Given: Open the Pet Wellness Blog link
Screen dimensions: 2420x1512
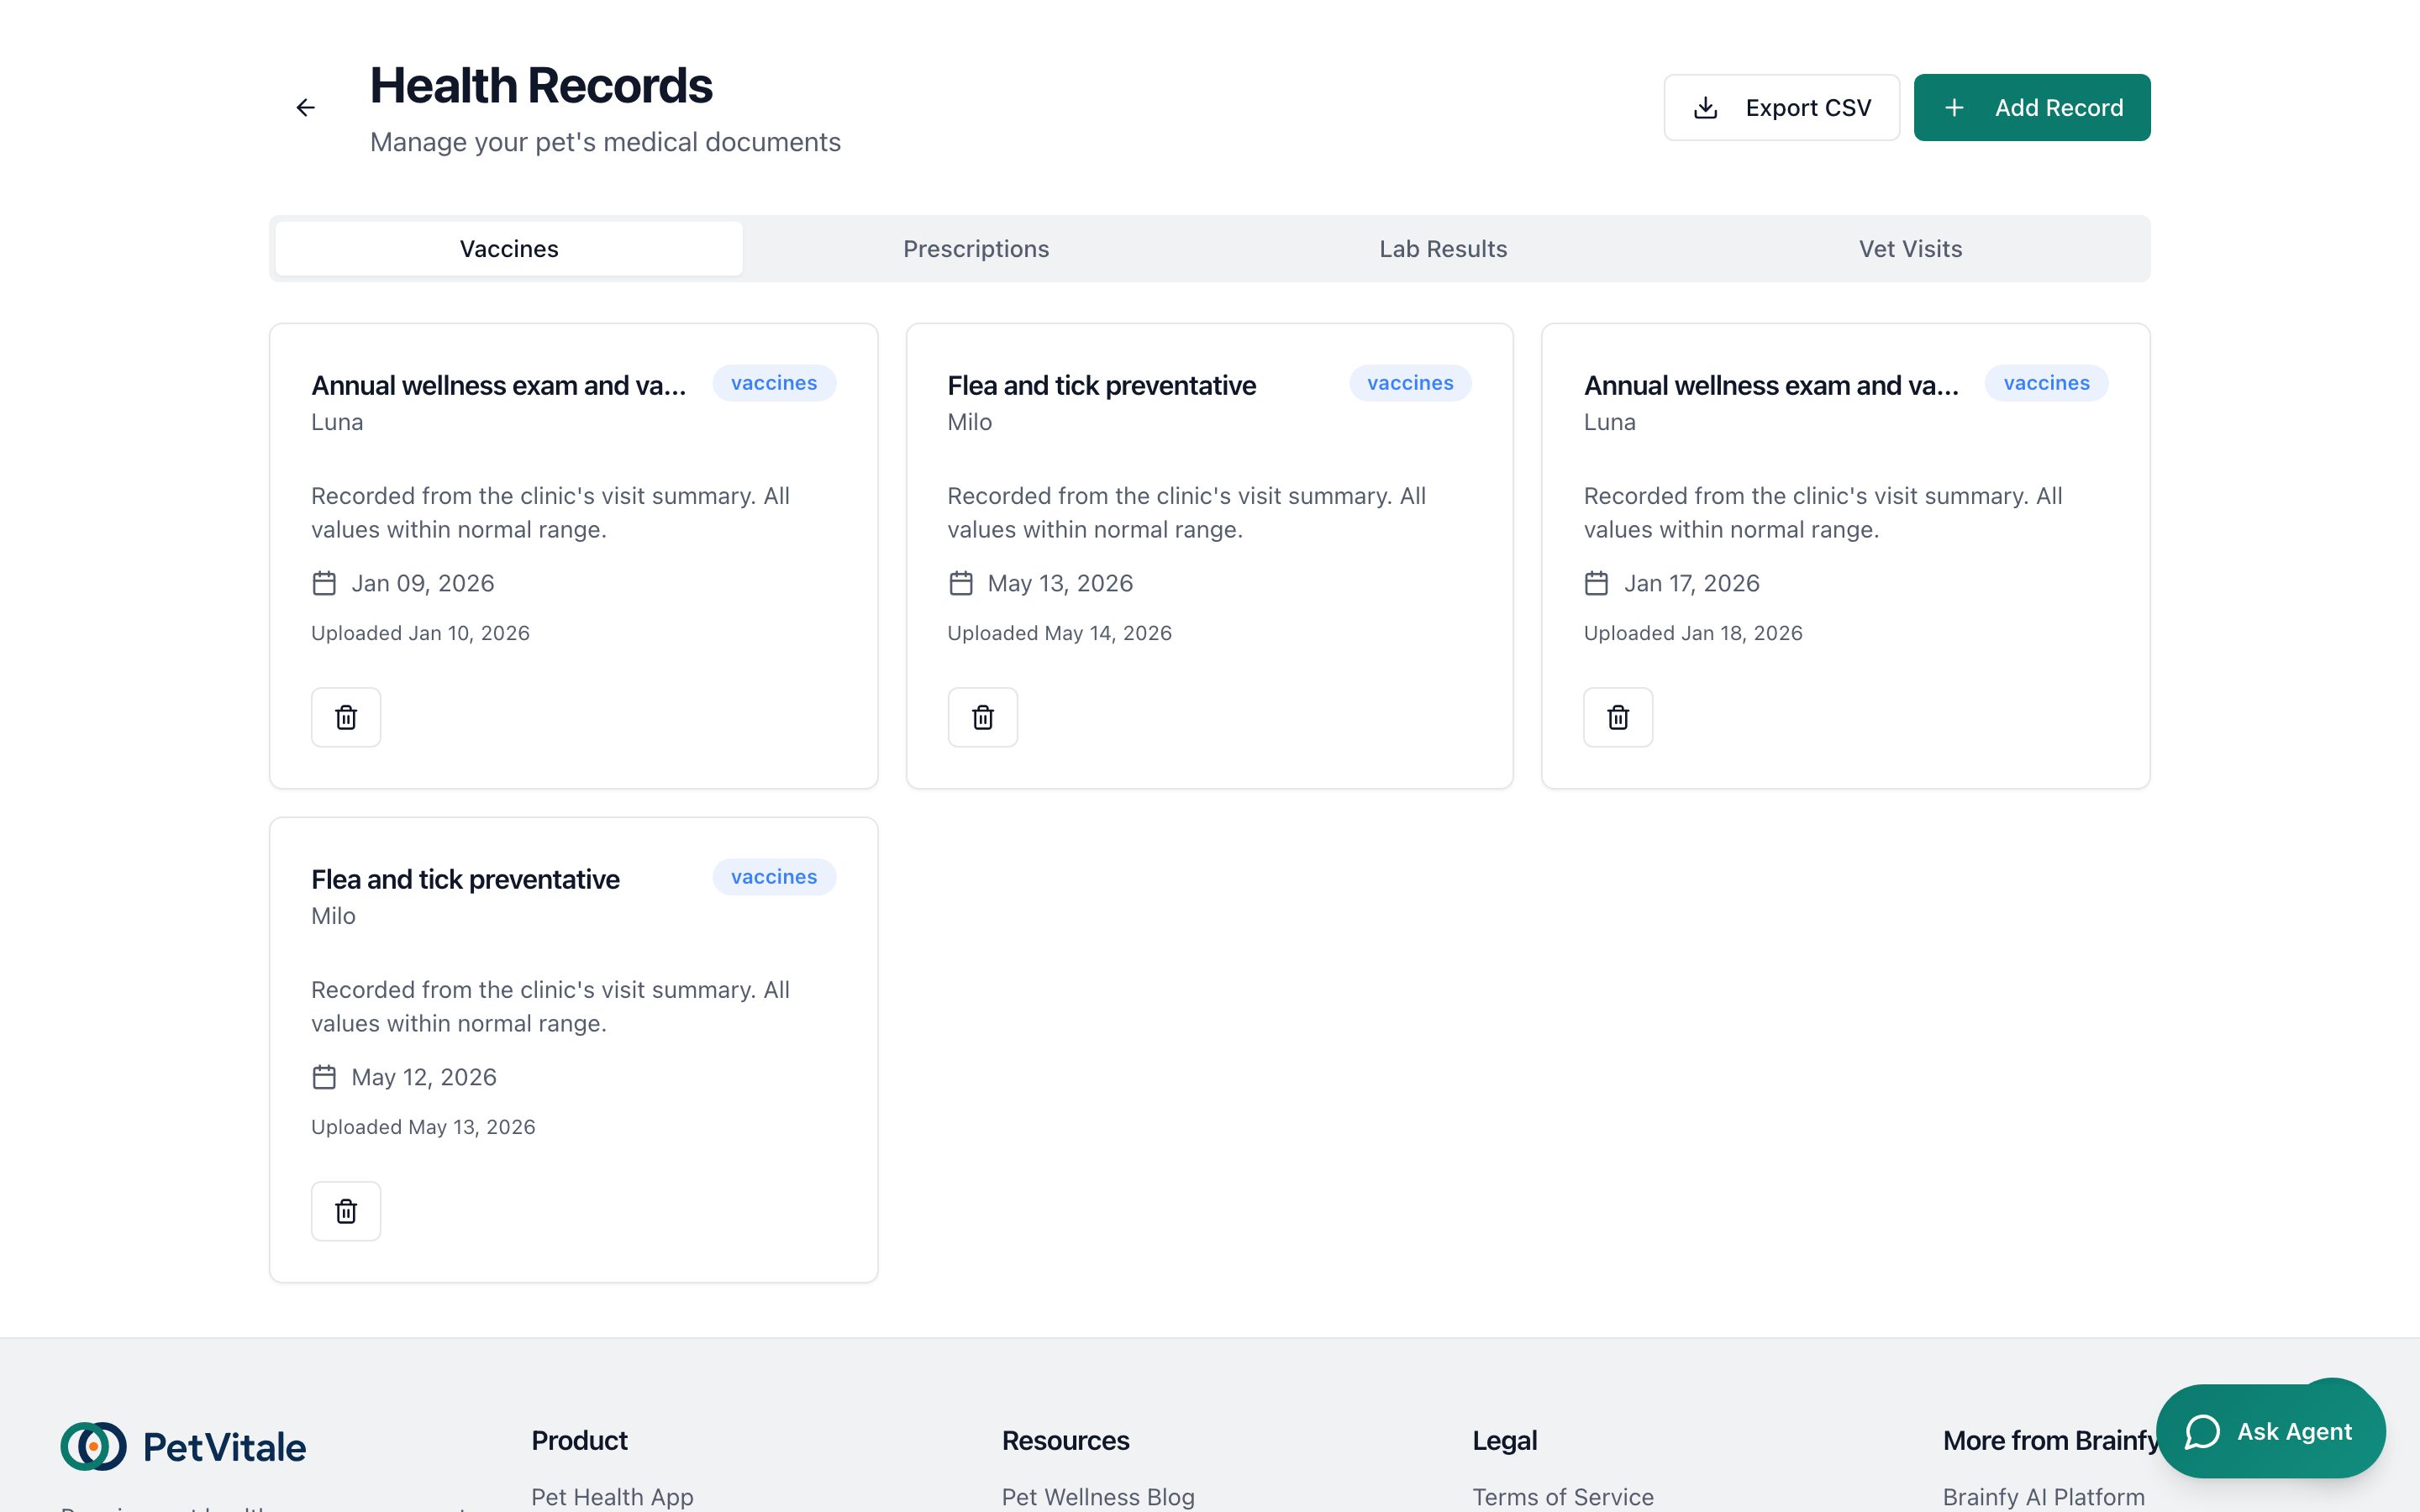Looking at the screenshot, I should point(1098,1496).
